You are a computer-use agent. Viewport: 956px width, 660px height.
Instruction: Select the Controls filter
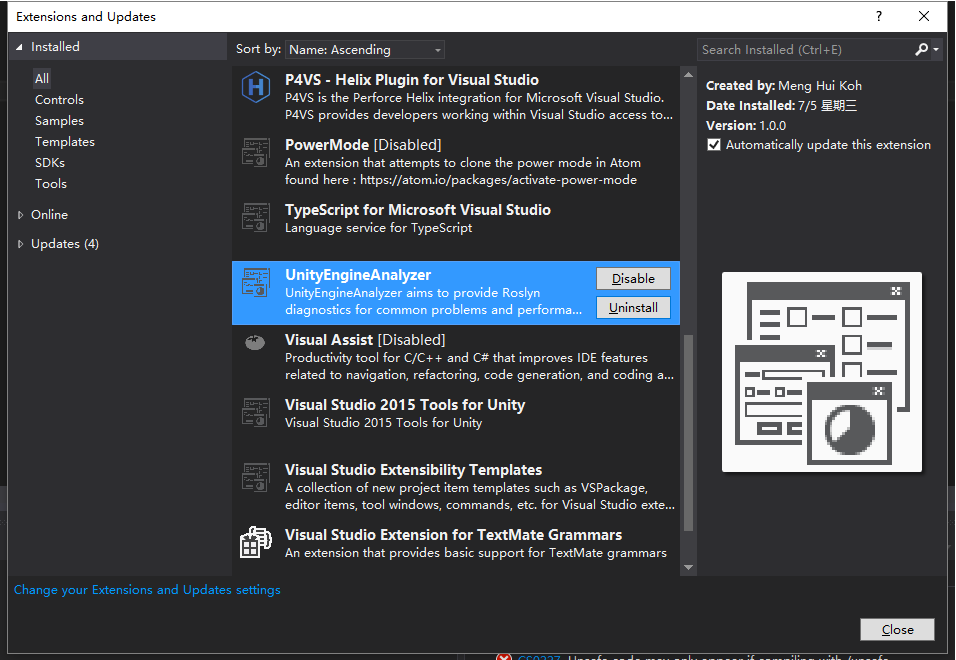tap(59, 99)
